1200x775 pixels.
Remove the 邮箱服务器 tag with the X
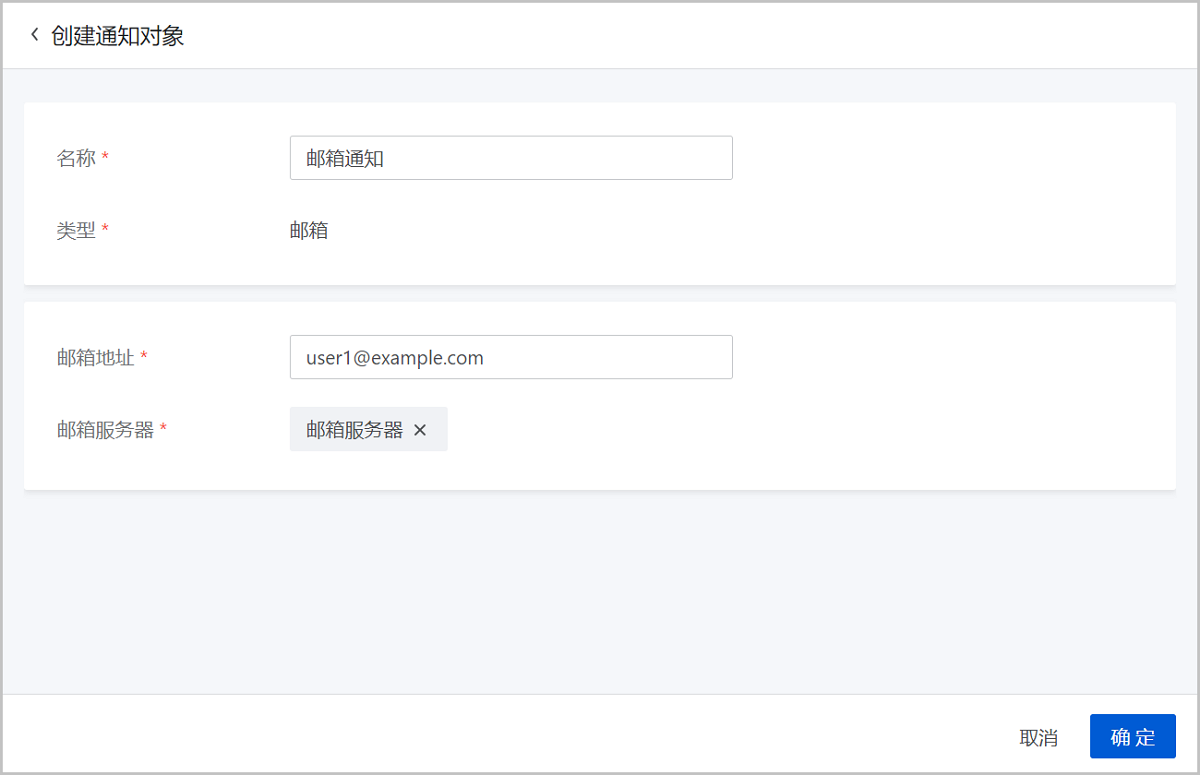[420, 430]
